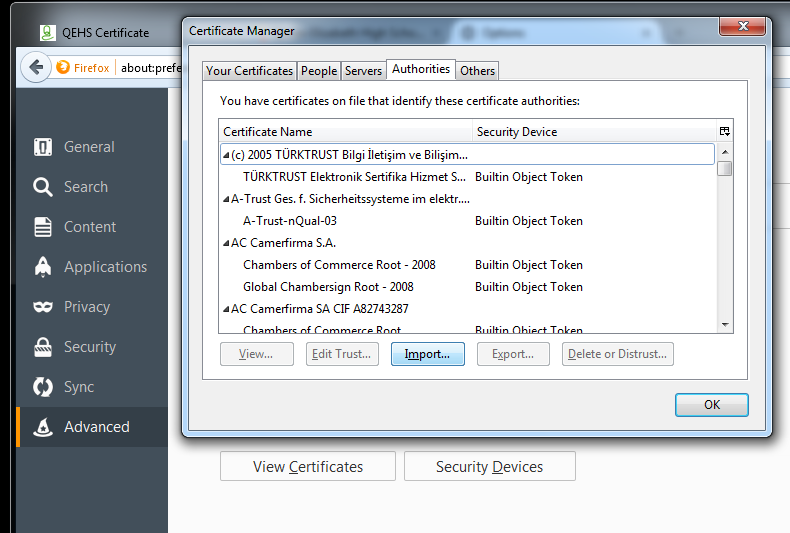The width and height of the screenshot is (790, 533).
Task: Collapse AC Camerfirma SA CIF A82743287 group
Action: 226,309
